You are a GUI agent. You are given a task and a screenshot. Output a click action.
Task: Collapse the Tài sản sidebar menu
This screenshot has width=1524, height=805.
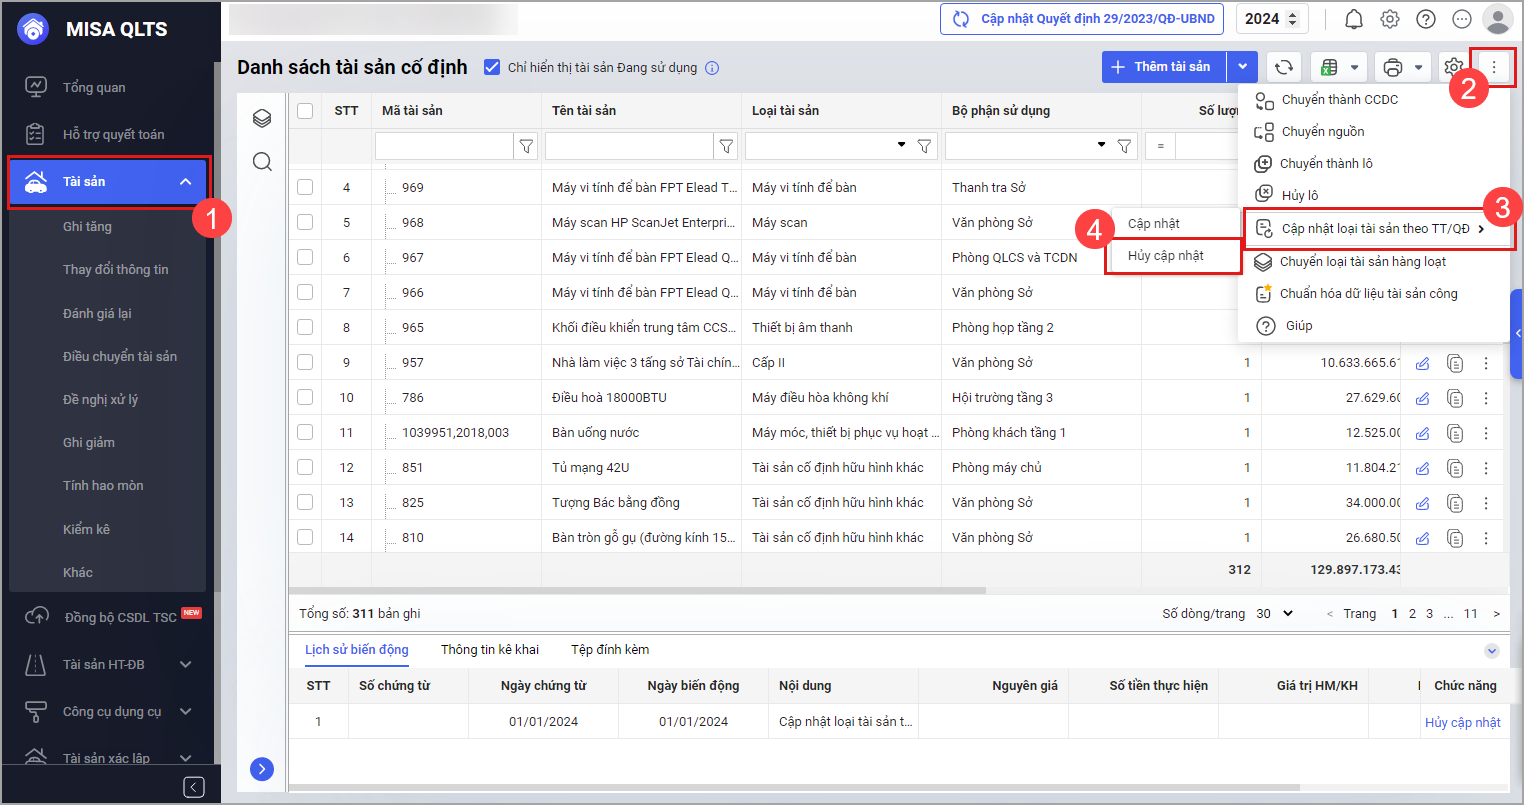pos(185,182)
